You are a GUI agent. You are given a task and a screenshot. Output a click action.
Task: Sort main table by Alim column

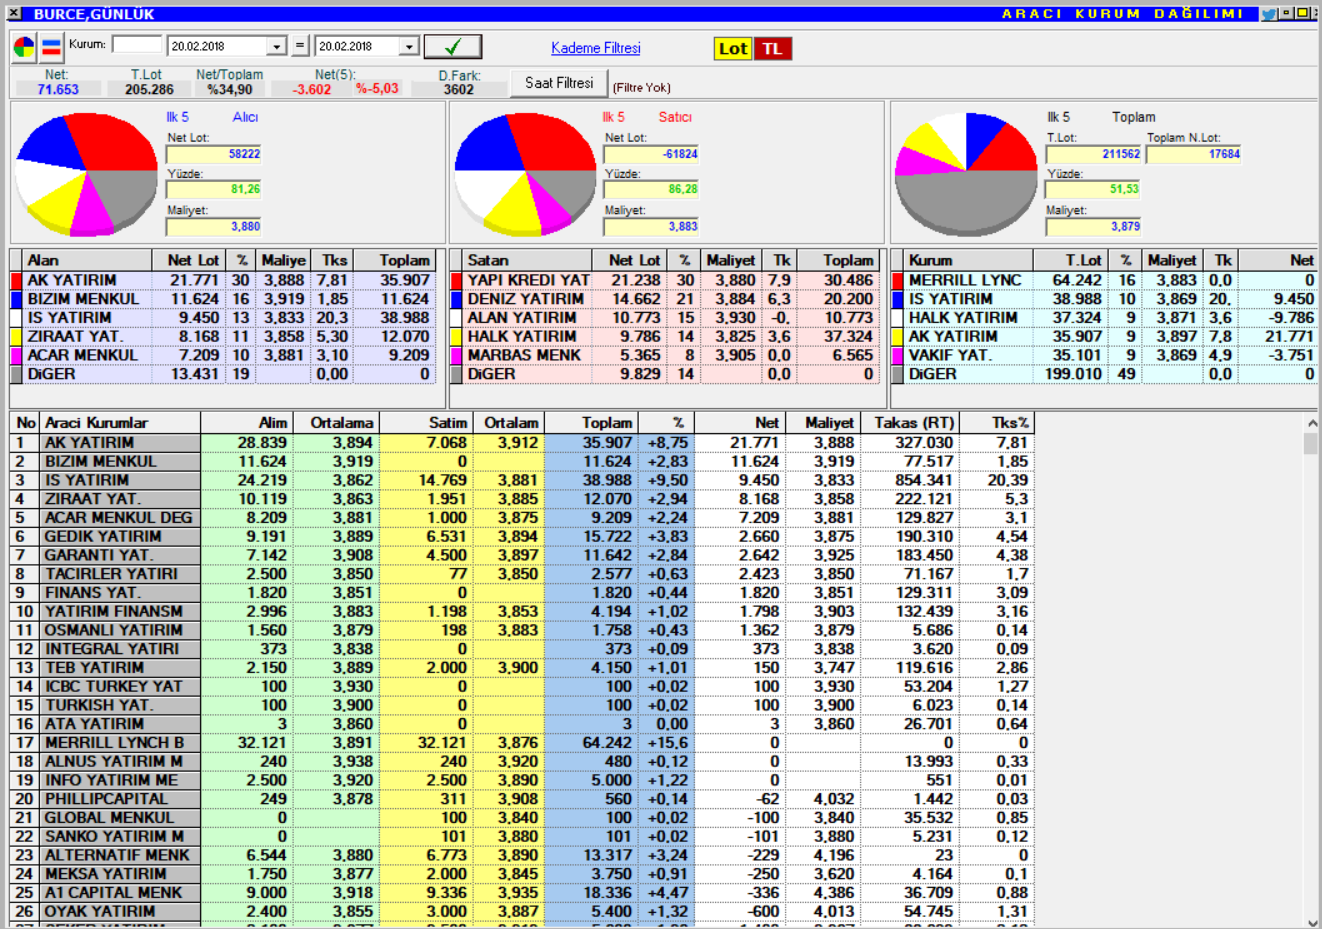(x=246, y=423)
